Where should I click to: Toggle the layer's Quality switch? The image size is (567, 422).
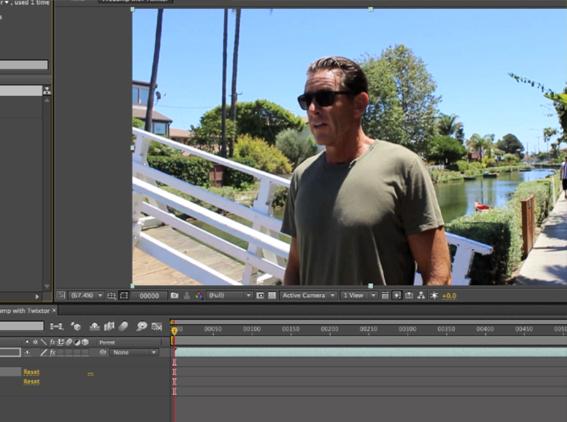tap(44, 352)
